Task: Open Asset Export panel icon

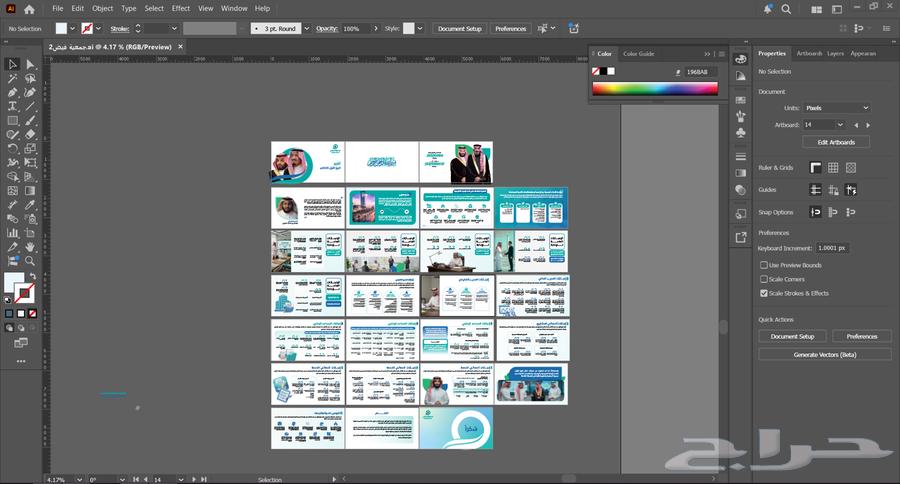Action: 740,237
